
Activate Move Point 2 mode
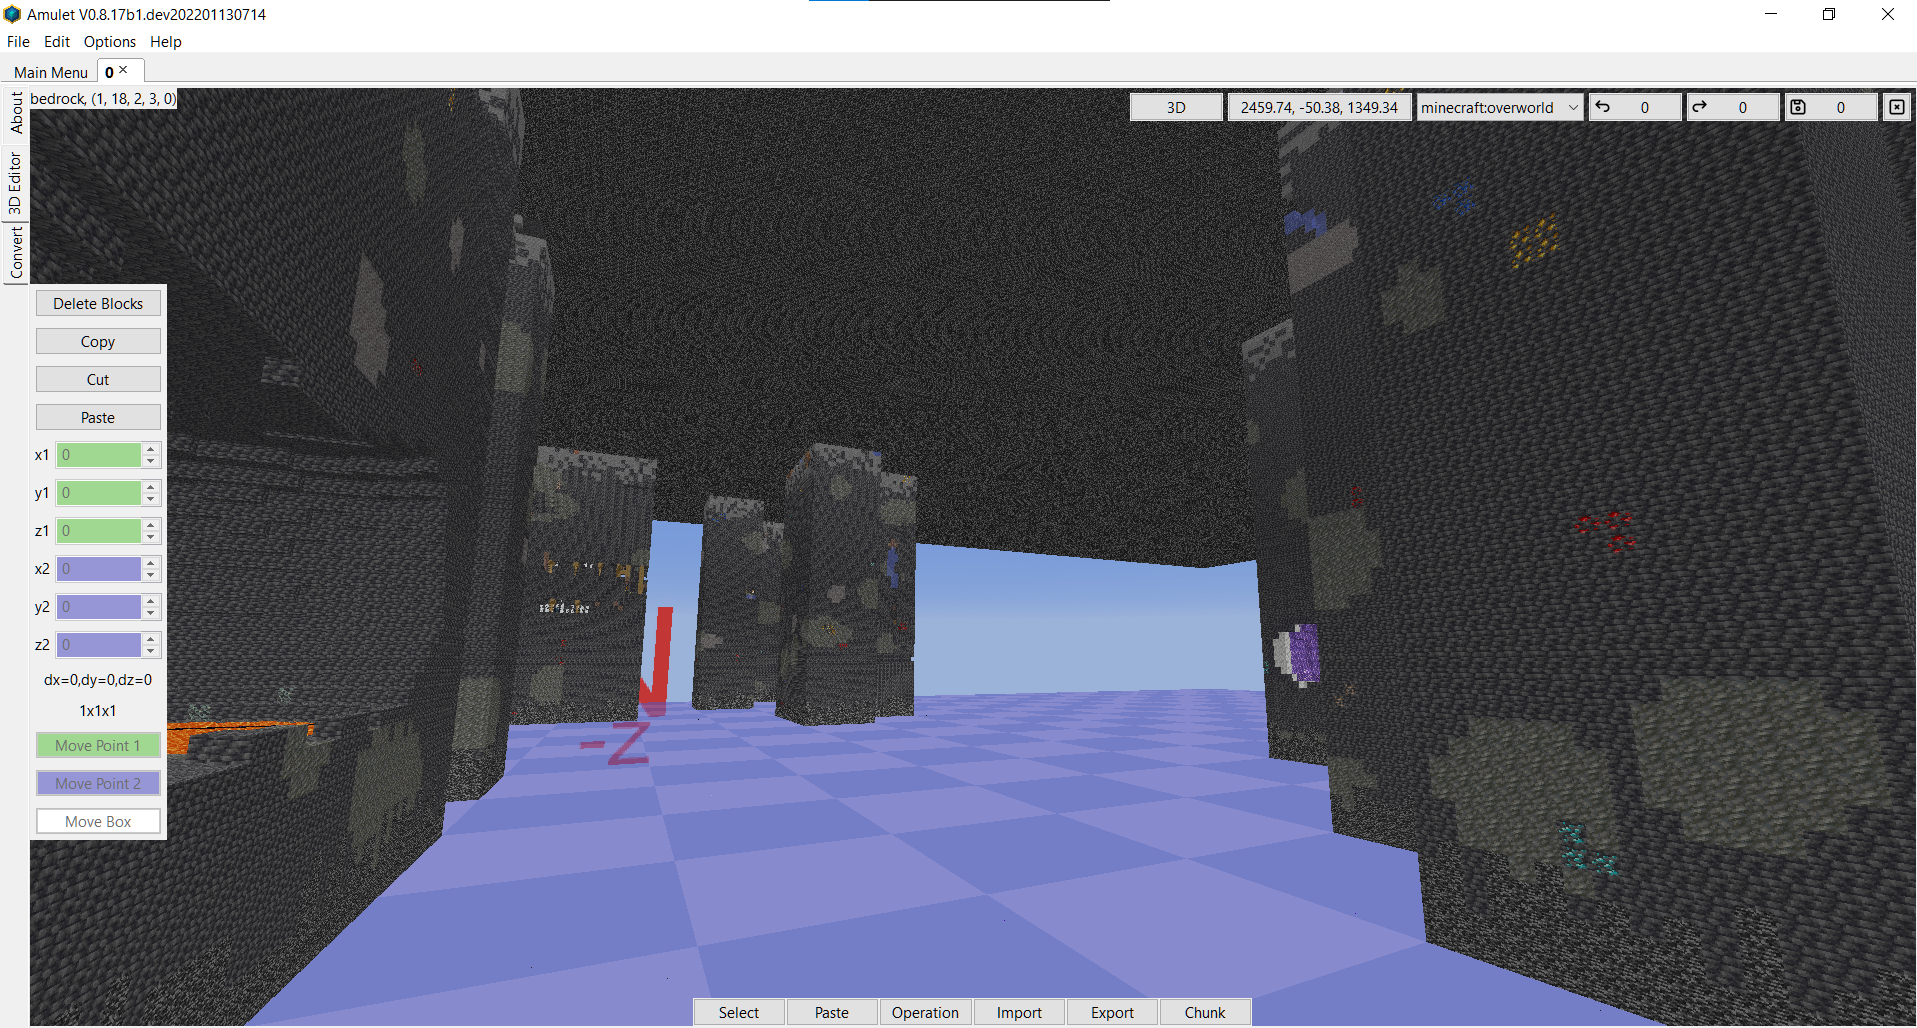click(x=98, y=783)
